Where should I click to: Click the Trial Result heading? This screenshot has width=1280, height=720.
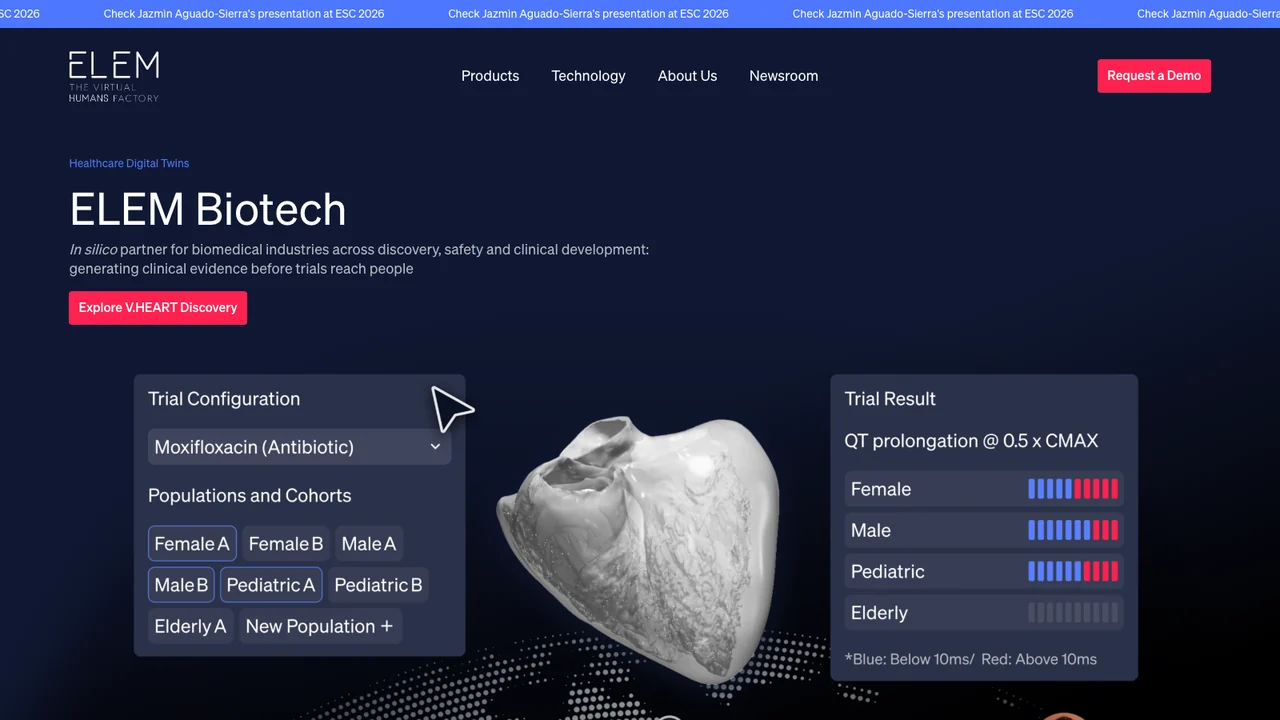[890, 399]
